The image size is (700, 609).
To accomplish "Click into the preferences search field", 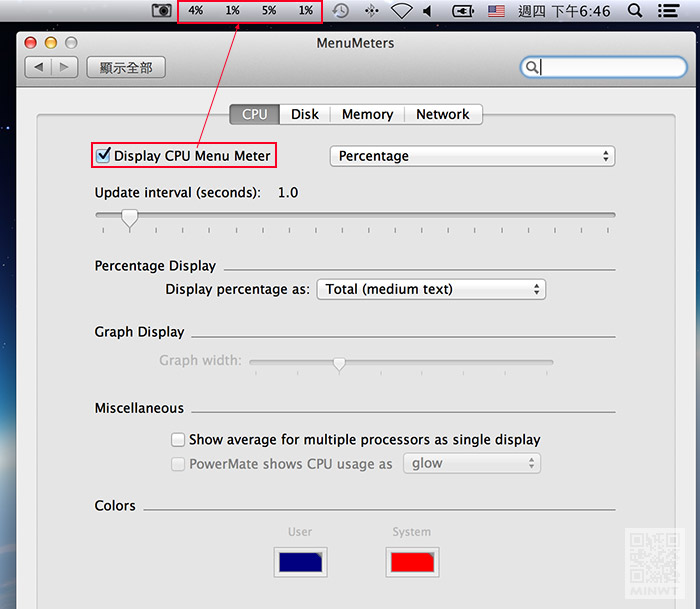I will (x=603, y=67).
